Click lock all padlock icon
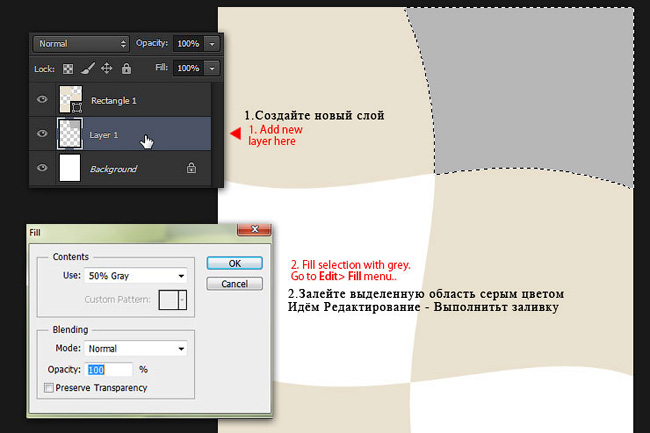The width and height of the screenshot is (650, 433). (x=126, y=68)
